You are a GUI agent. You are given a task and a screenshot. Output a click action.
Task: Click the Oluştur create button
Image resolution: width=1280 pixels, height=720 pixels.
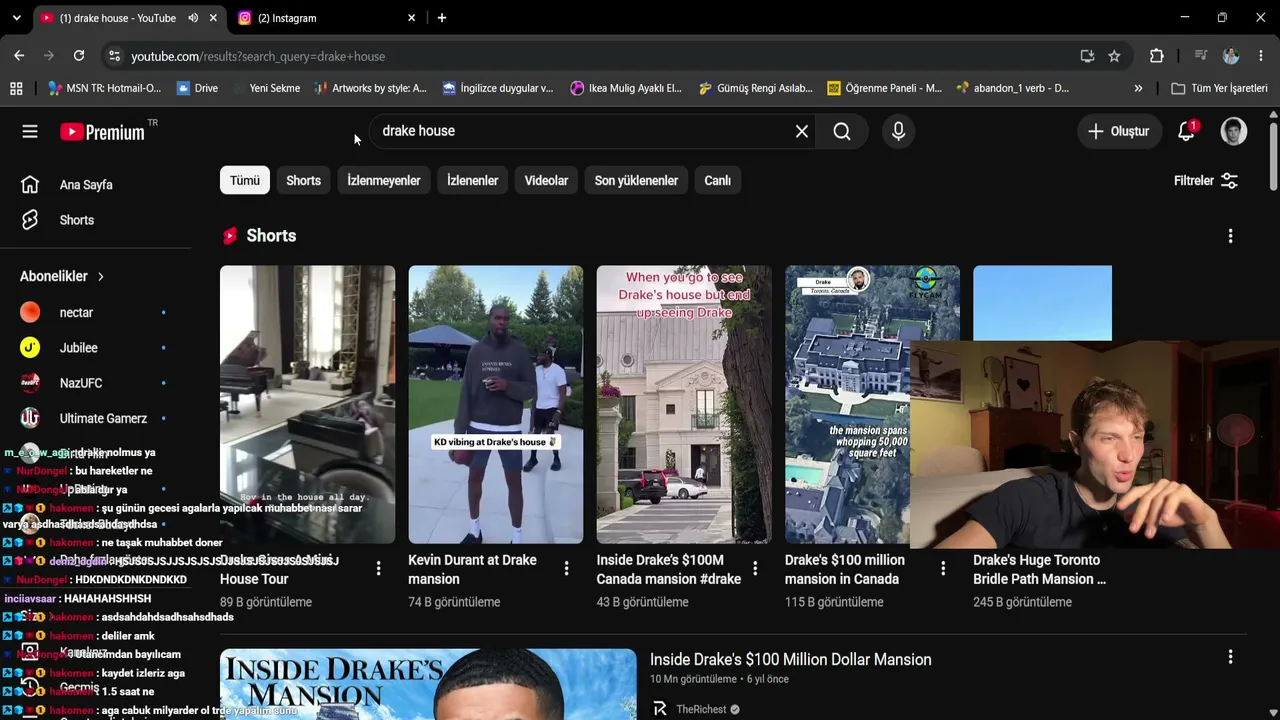coord(1118,131)
